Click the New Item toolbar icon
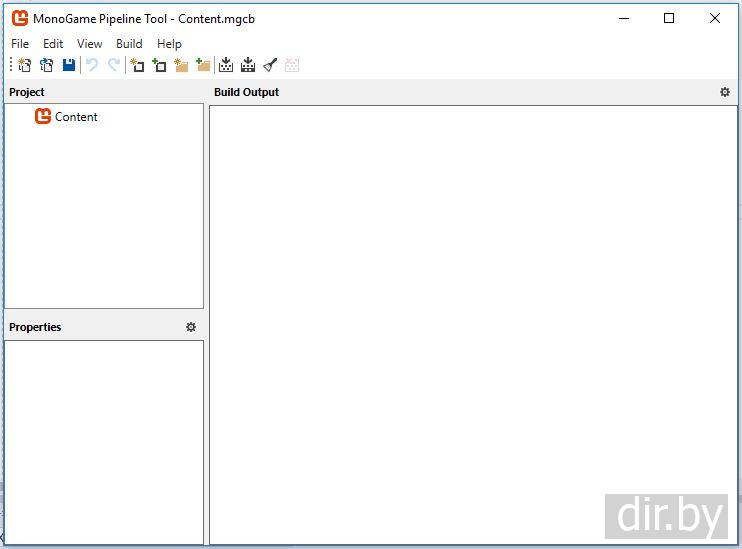Image resolution: width=742 pixels, height=549 pixels. click(x=137, y=65)
